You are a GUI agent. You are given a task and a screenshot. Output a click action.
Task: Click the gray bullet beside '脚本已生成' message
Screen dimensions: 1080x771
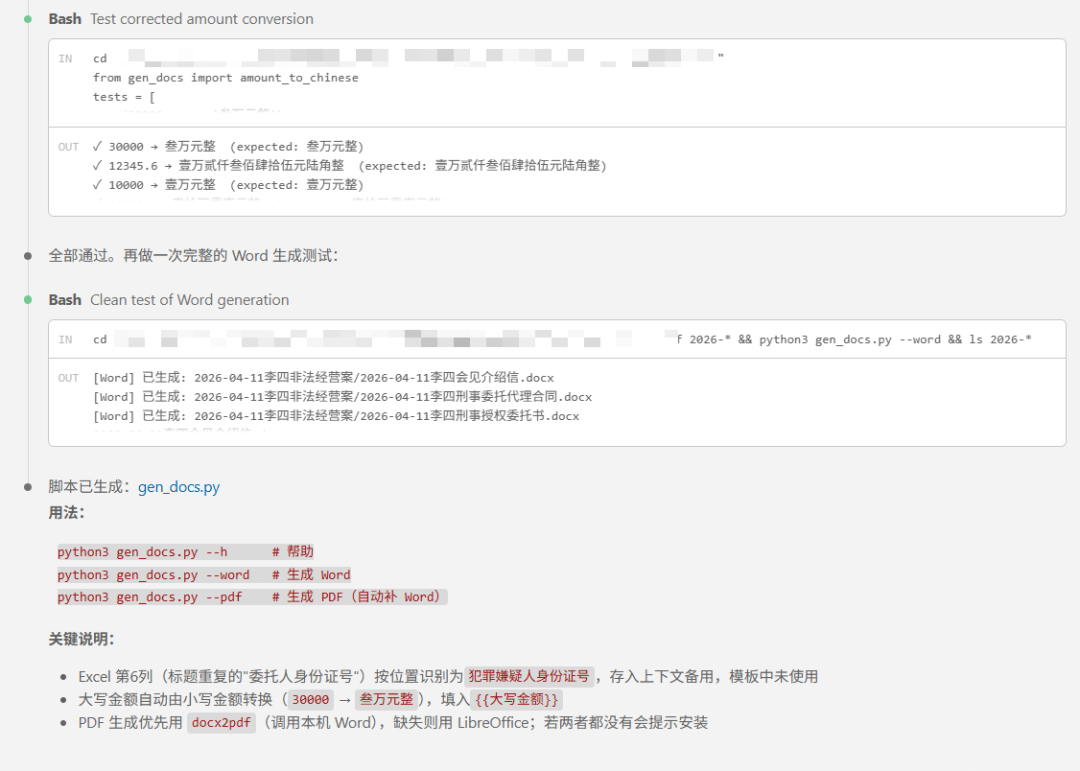tap(28, 487)
